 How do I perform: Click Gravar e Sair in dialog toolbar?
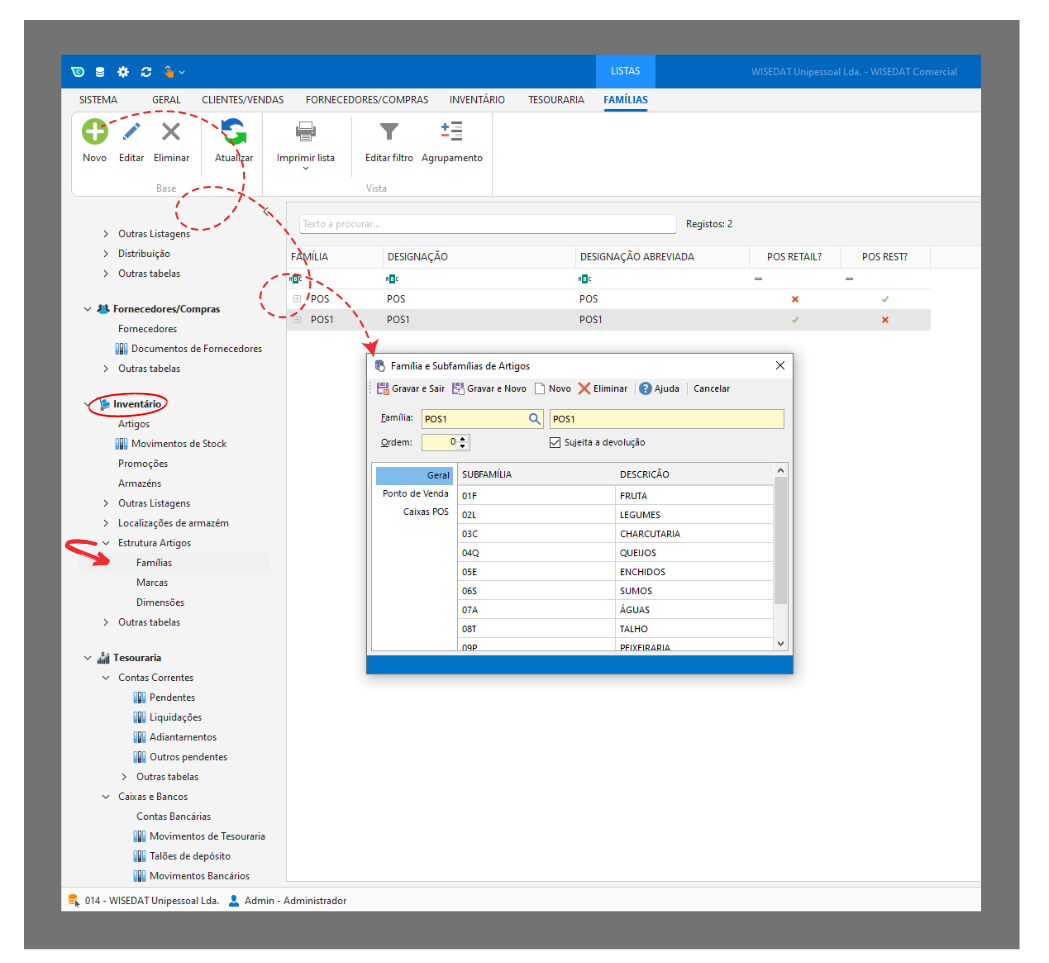410,388
